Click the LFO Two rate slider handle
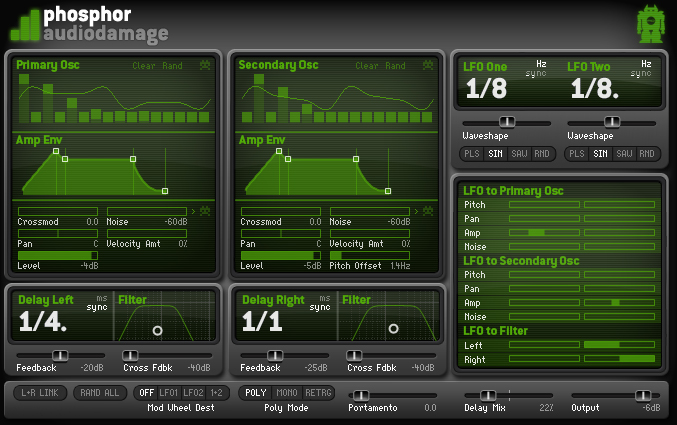The height and width of the screenshot is (425, 677). point(612,122)
